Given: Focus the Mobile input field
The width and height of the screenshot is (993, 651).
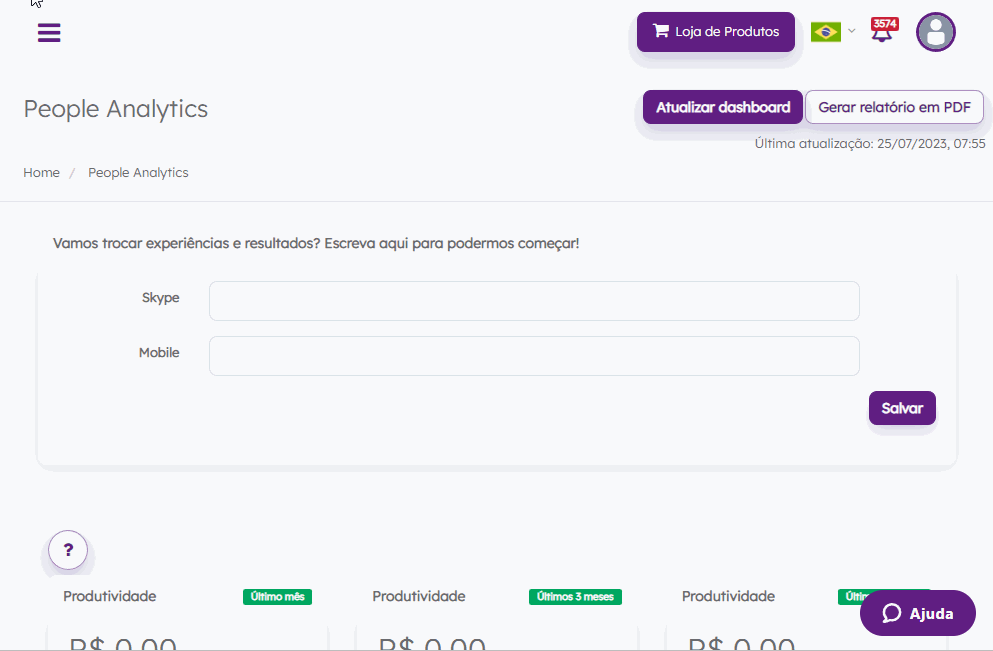Looking at the screenshot, I should pyautogui.click(x=534, y=356).
